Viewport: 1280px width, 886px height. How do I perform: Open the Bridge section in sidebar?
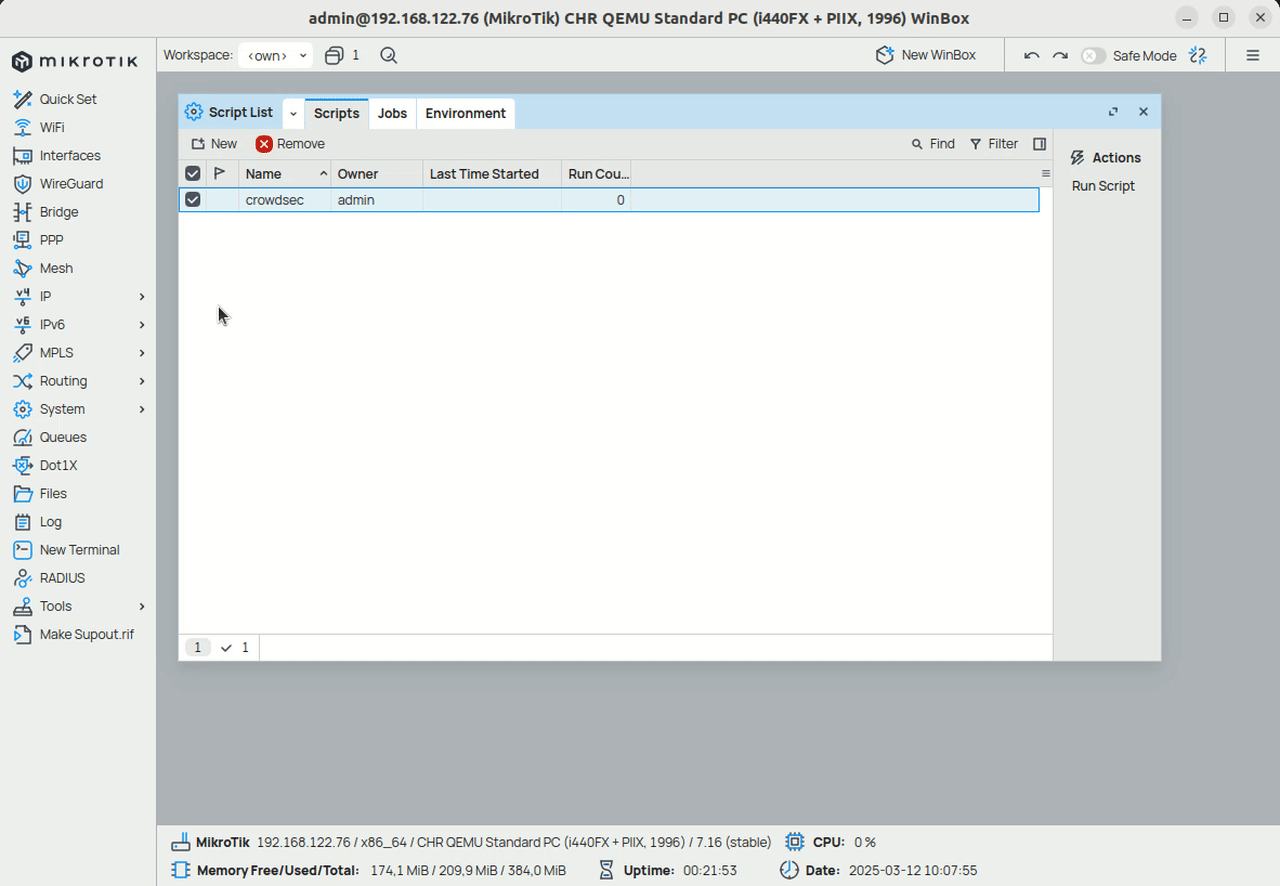pyautogui.click(x=58, y=212)
